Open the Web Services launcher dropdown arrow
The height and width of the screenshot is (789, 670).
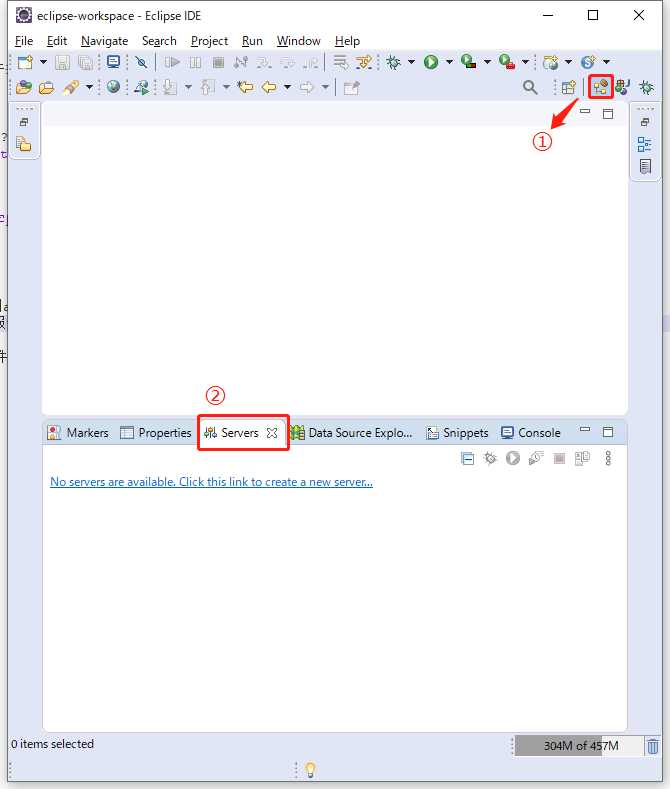click(x=607, y=62)
